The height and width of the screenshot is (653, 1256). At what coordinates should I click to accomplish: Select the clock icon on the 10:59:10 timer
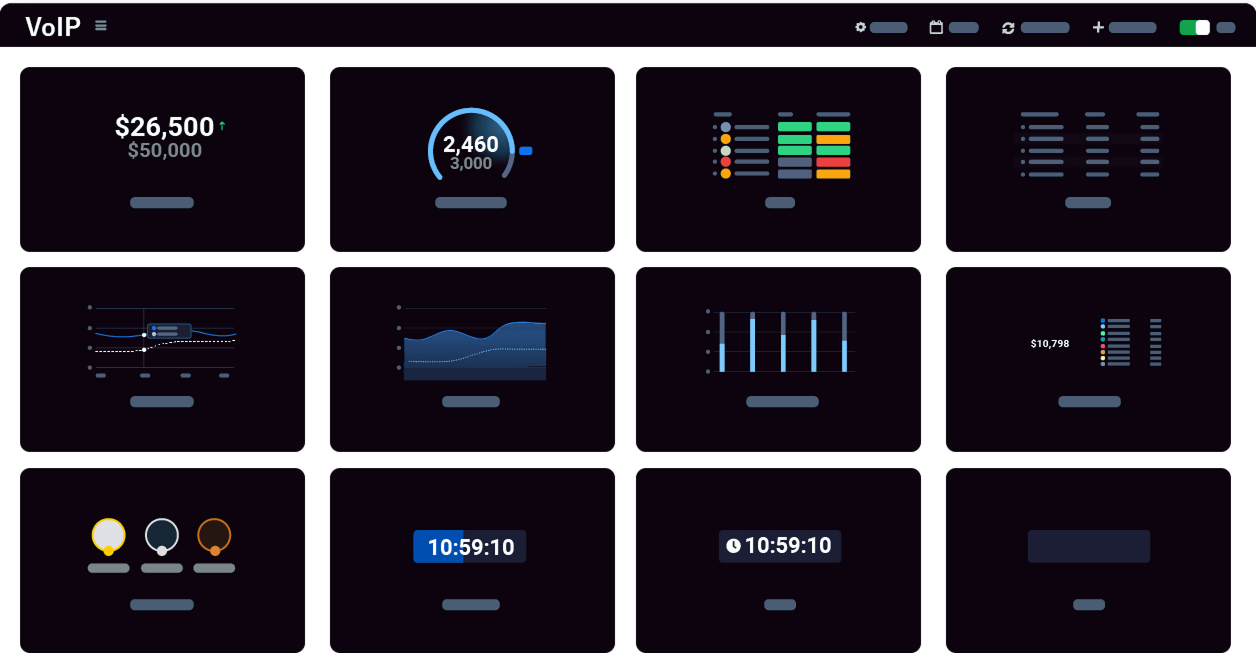[x=733, y=546]
